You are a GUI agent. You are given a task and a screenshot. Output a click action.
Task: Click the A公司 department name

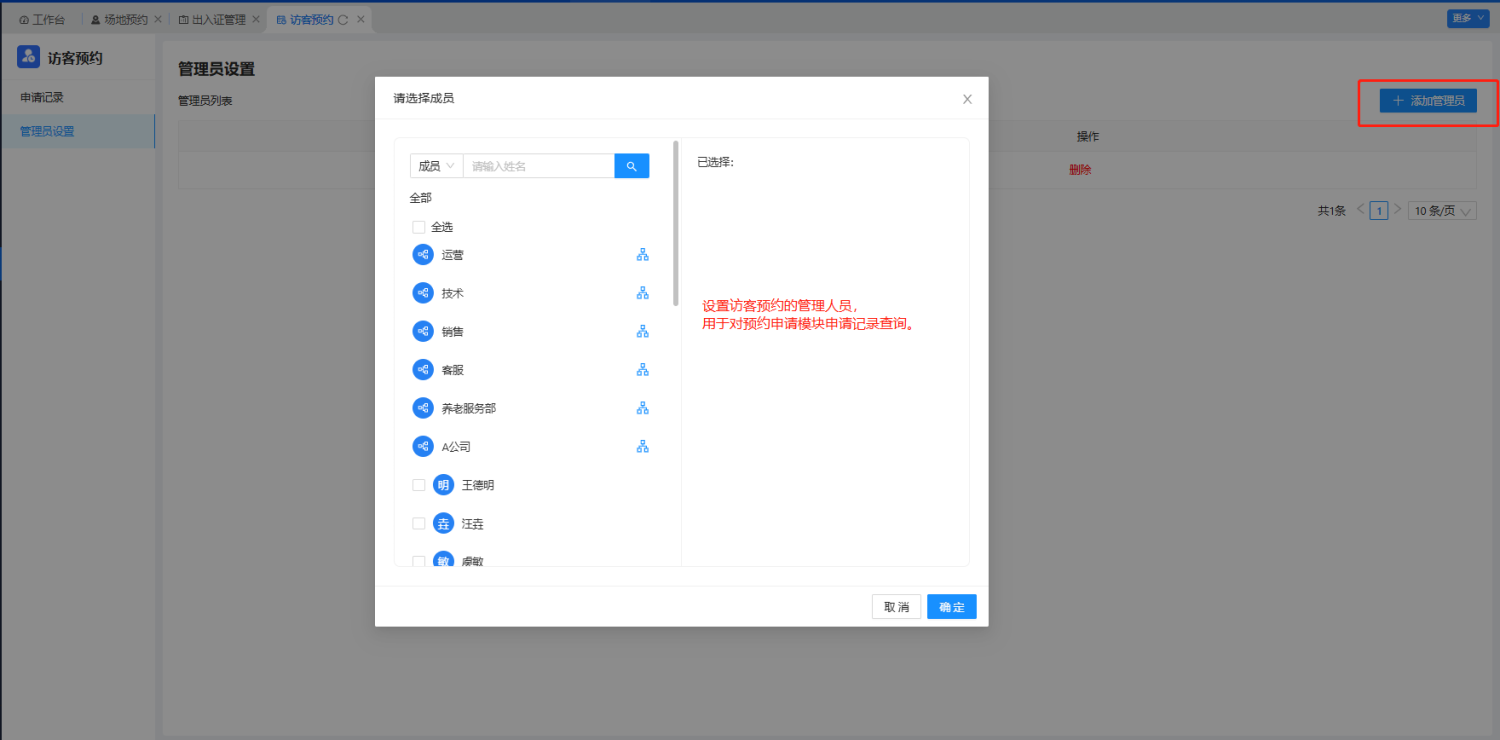pos(456,446)
